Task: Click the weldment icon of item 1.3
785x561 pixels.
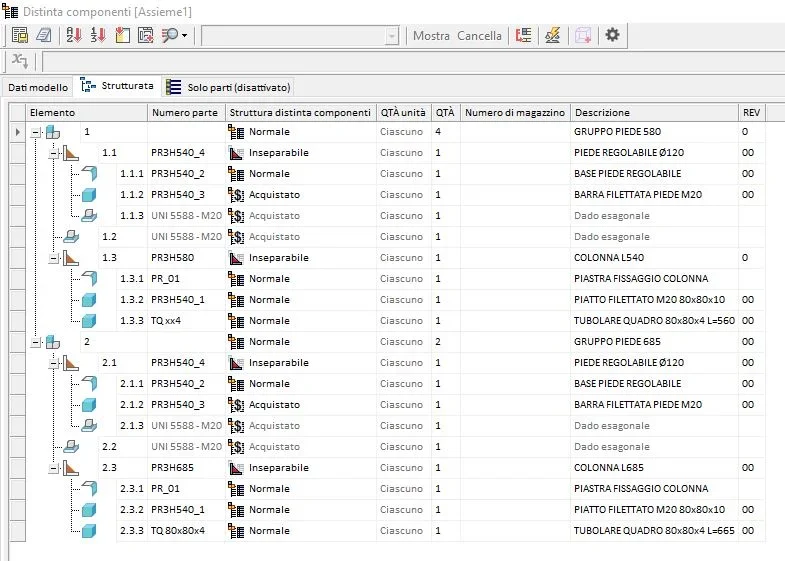Action: 71,258
